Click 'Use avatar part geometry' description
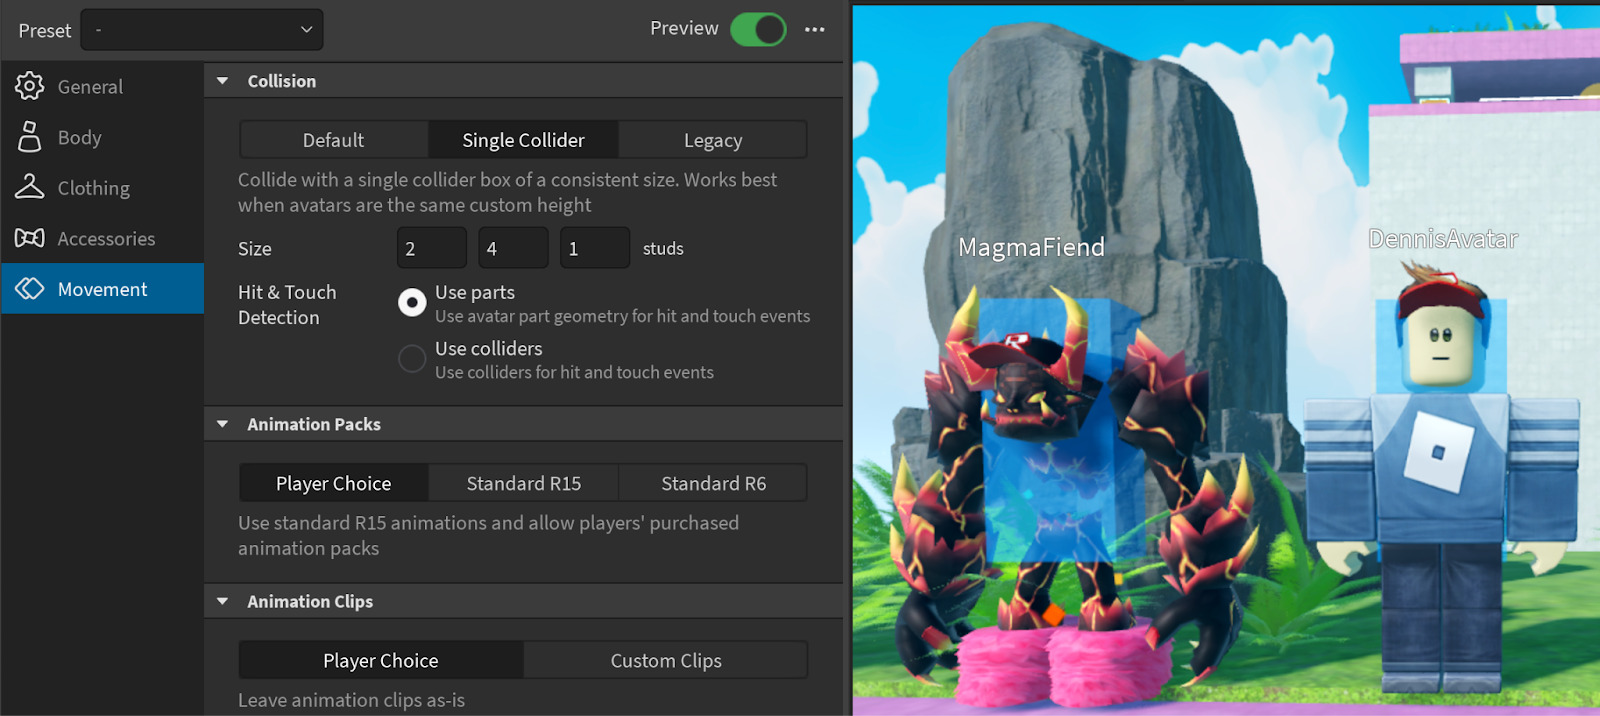This screenshot has width=1600, height=716. [x=622, y=316]
